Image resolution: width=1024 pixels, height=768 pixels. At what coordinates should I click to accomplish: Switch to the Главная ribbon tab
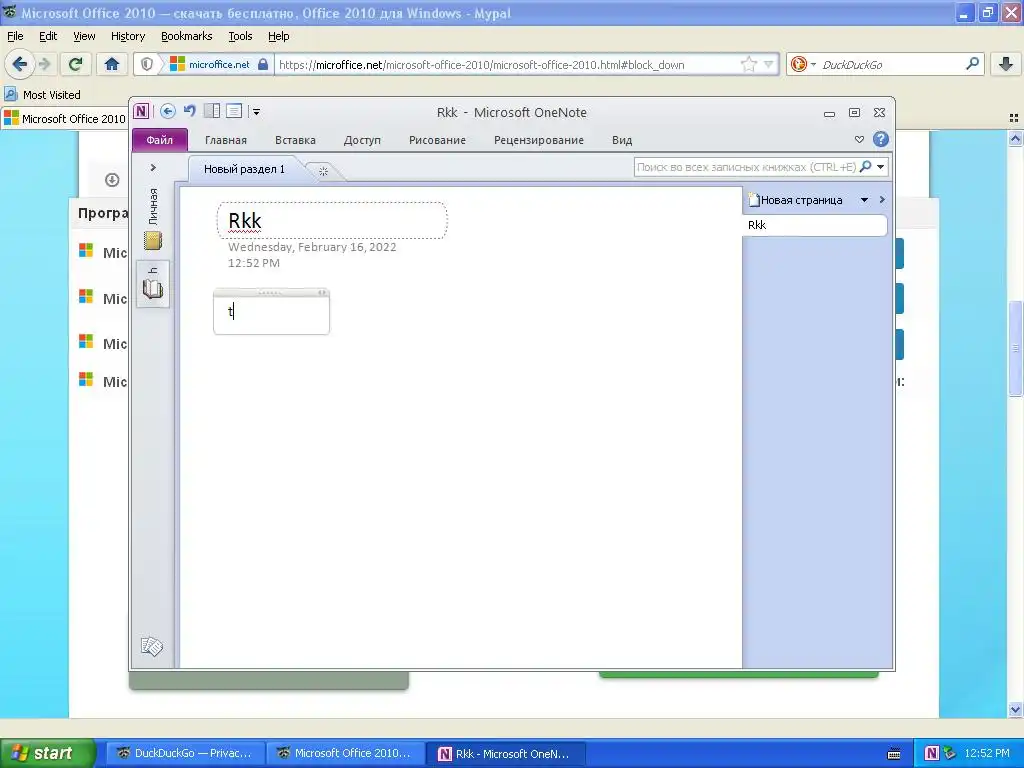pos(226,140)
